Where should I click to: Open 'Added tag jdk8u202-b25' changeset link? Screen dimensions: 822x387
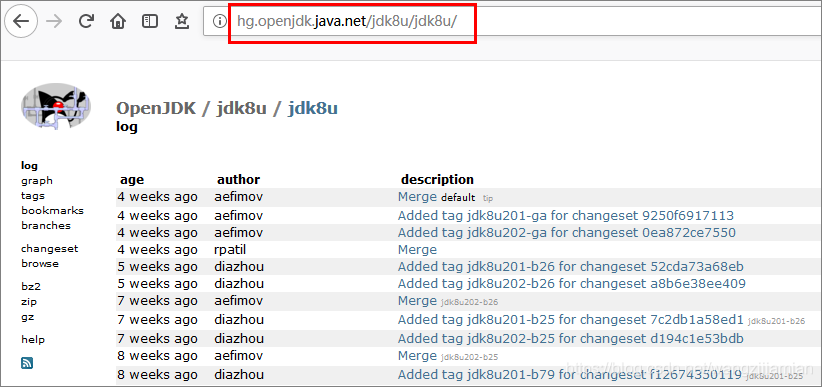tap(570, 339)
